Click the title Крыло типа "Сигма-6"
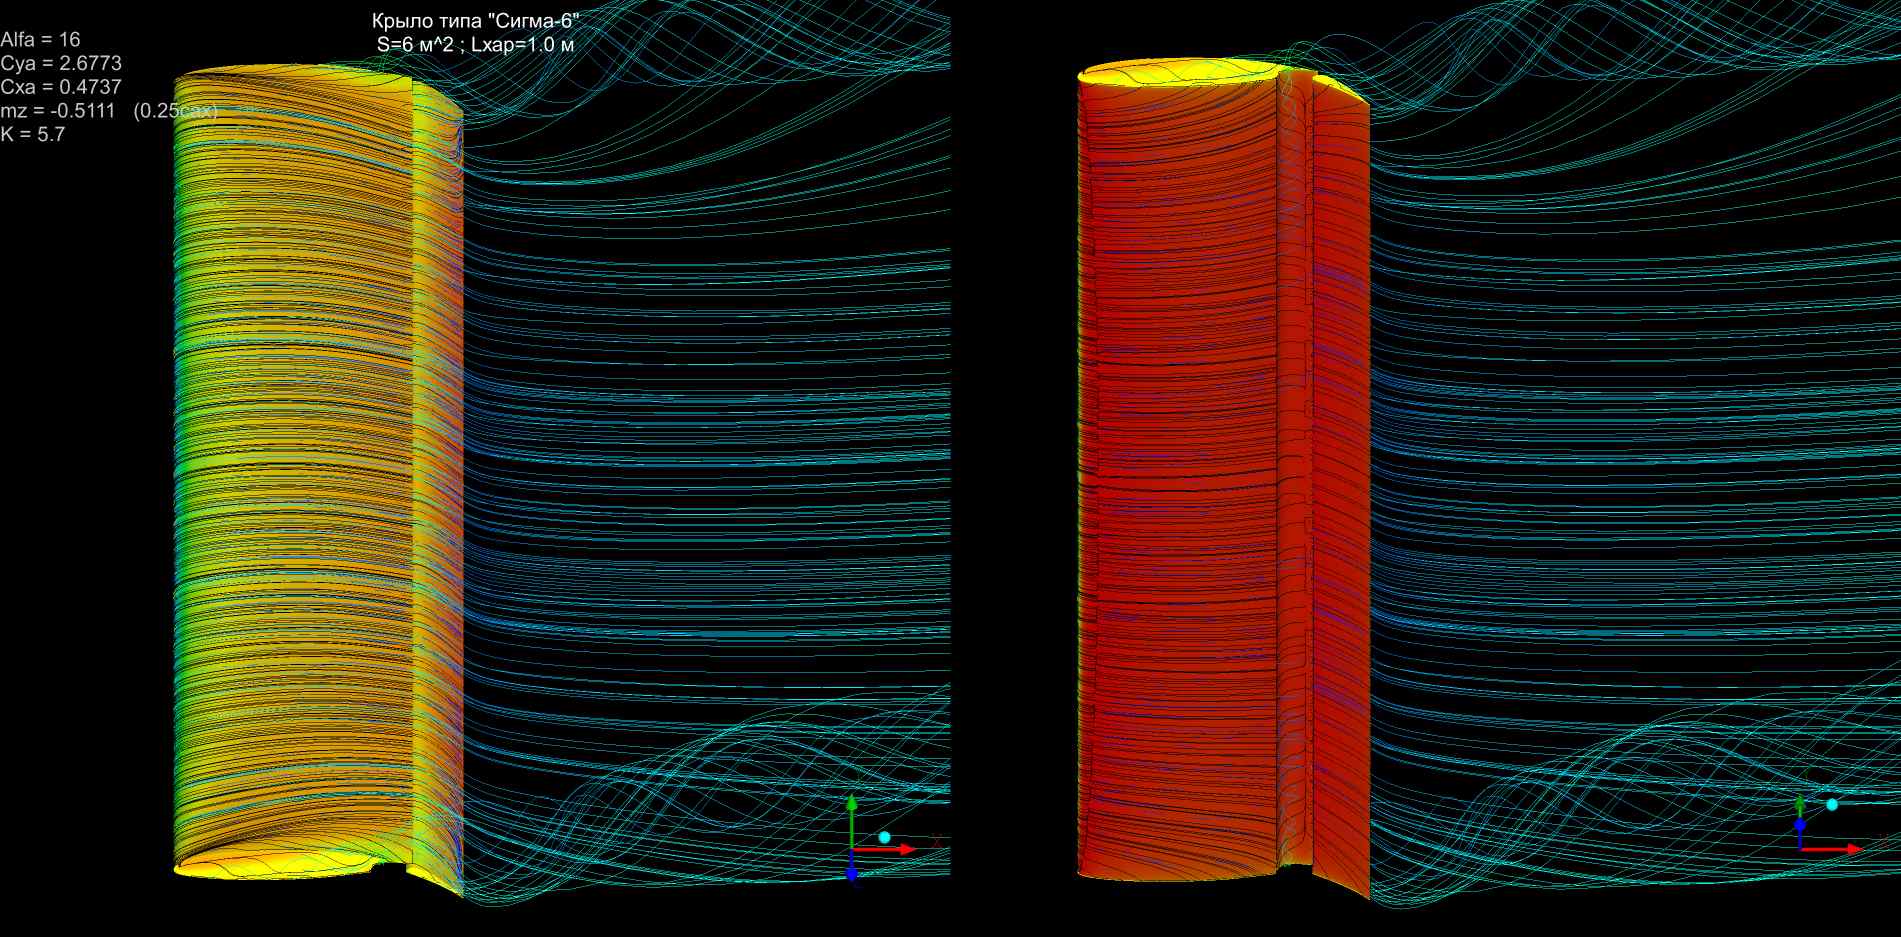 coord(475,20)
